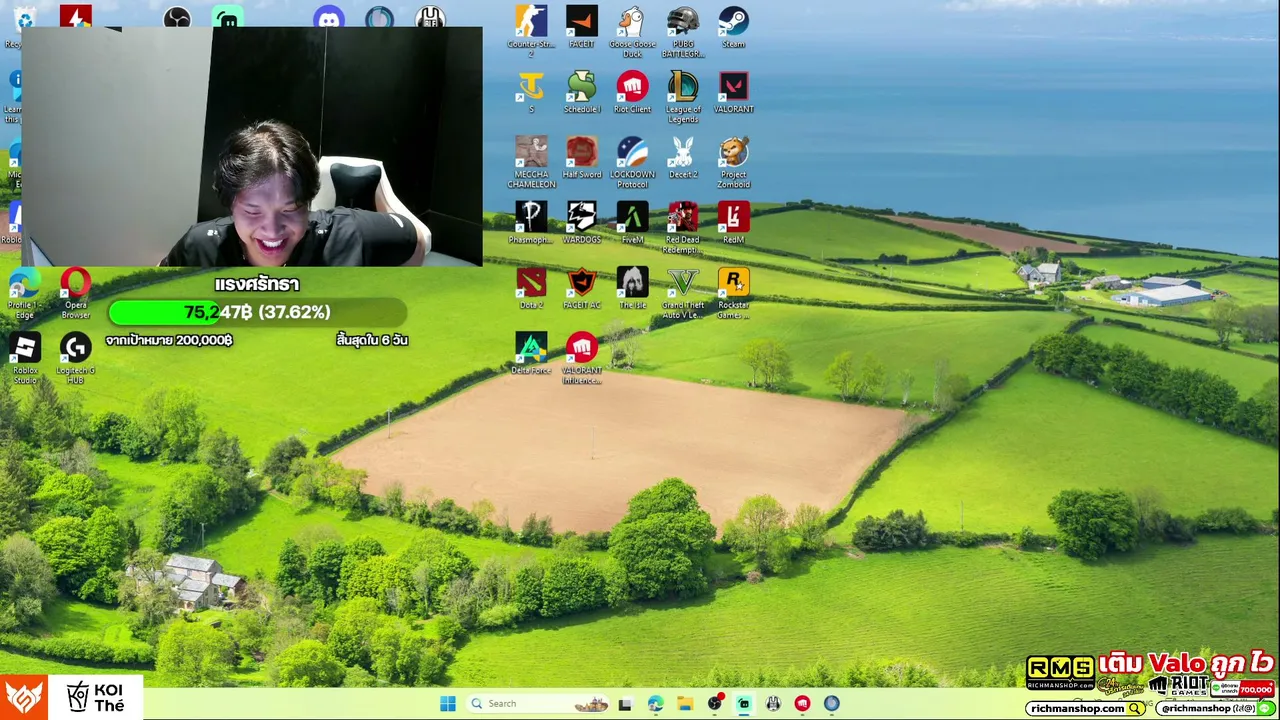Viewport: 1280px width, 720px height.
Task: Open File Explorer from the taskbar
Action: pos(685,703)
